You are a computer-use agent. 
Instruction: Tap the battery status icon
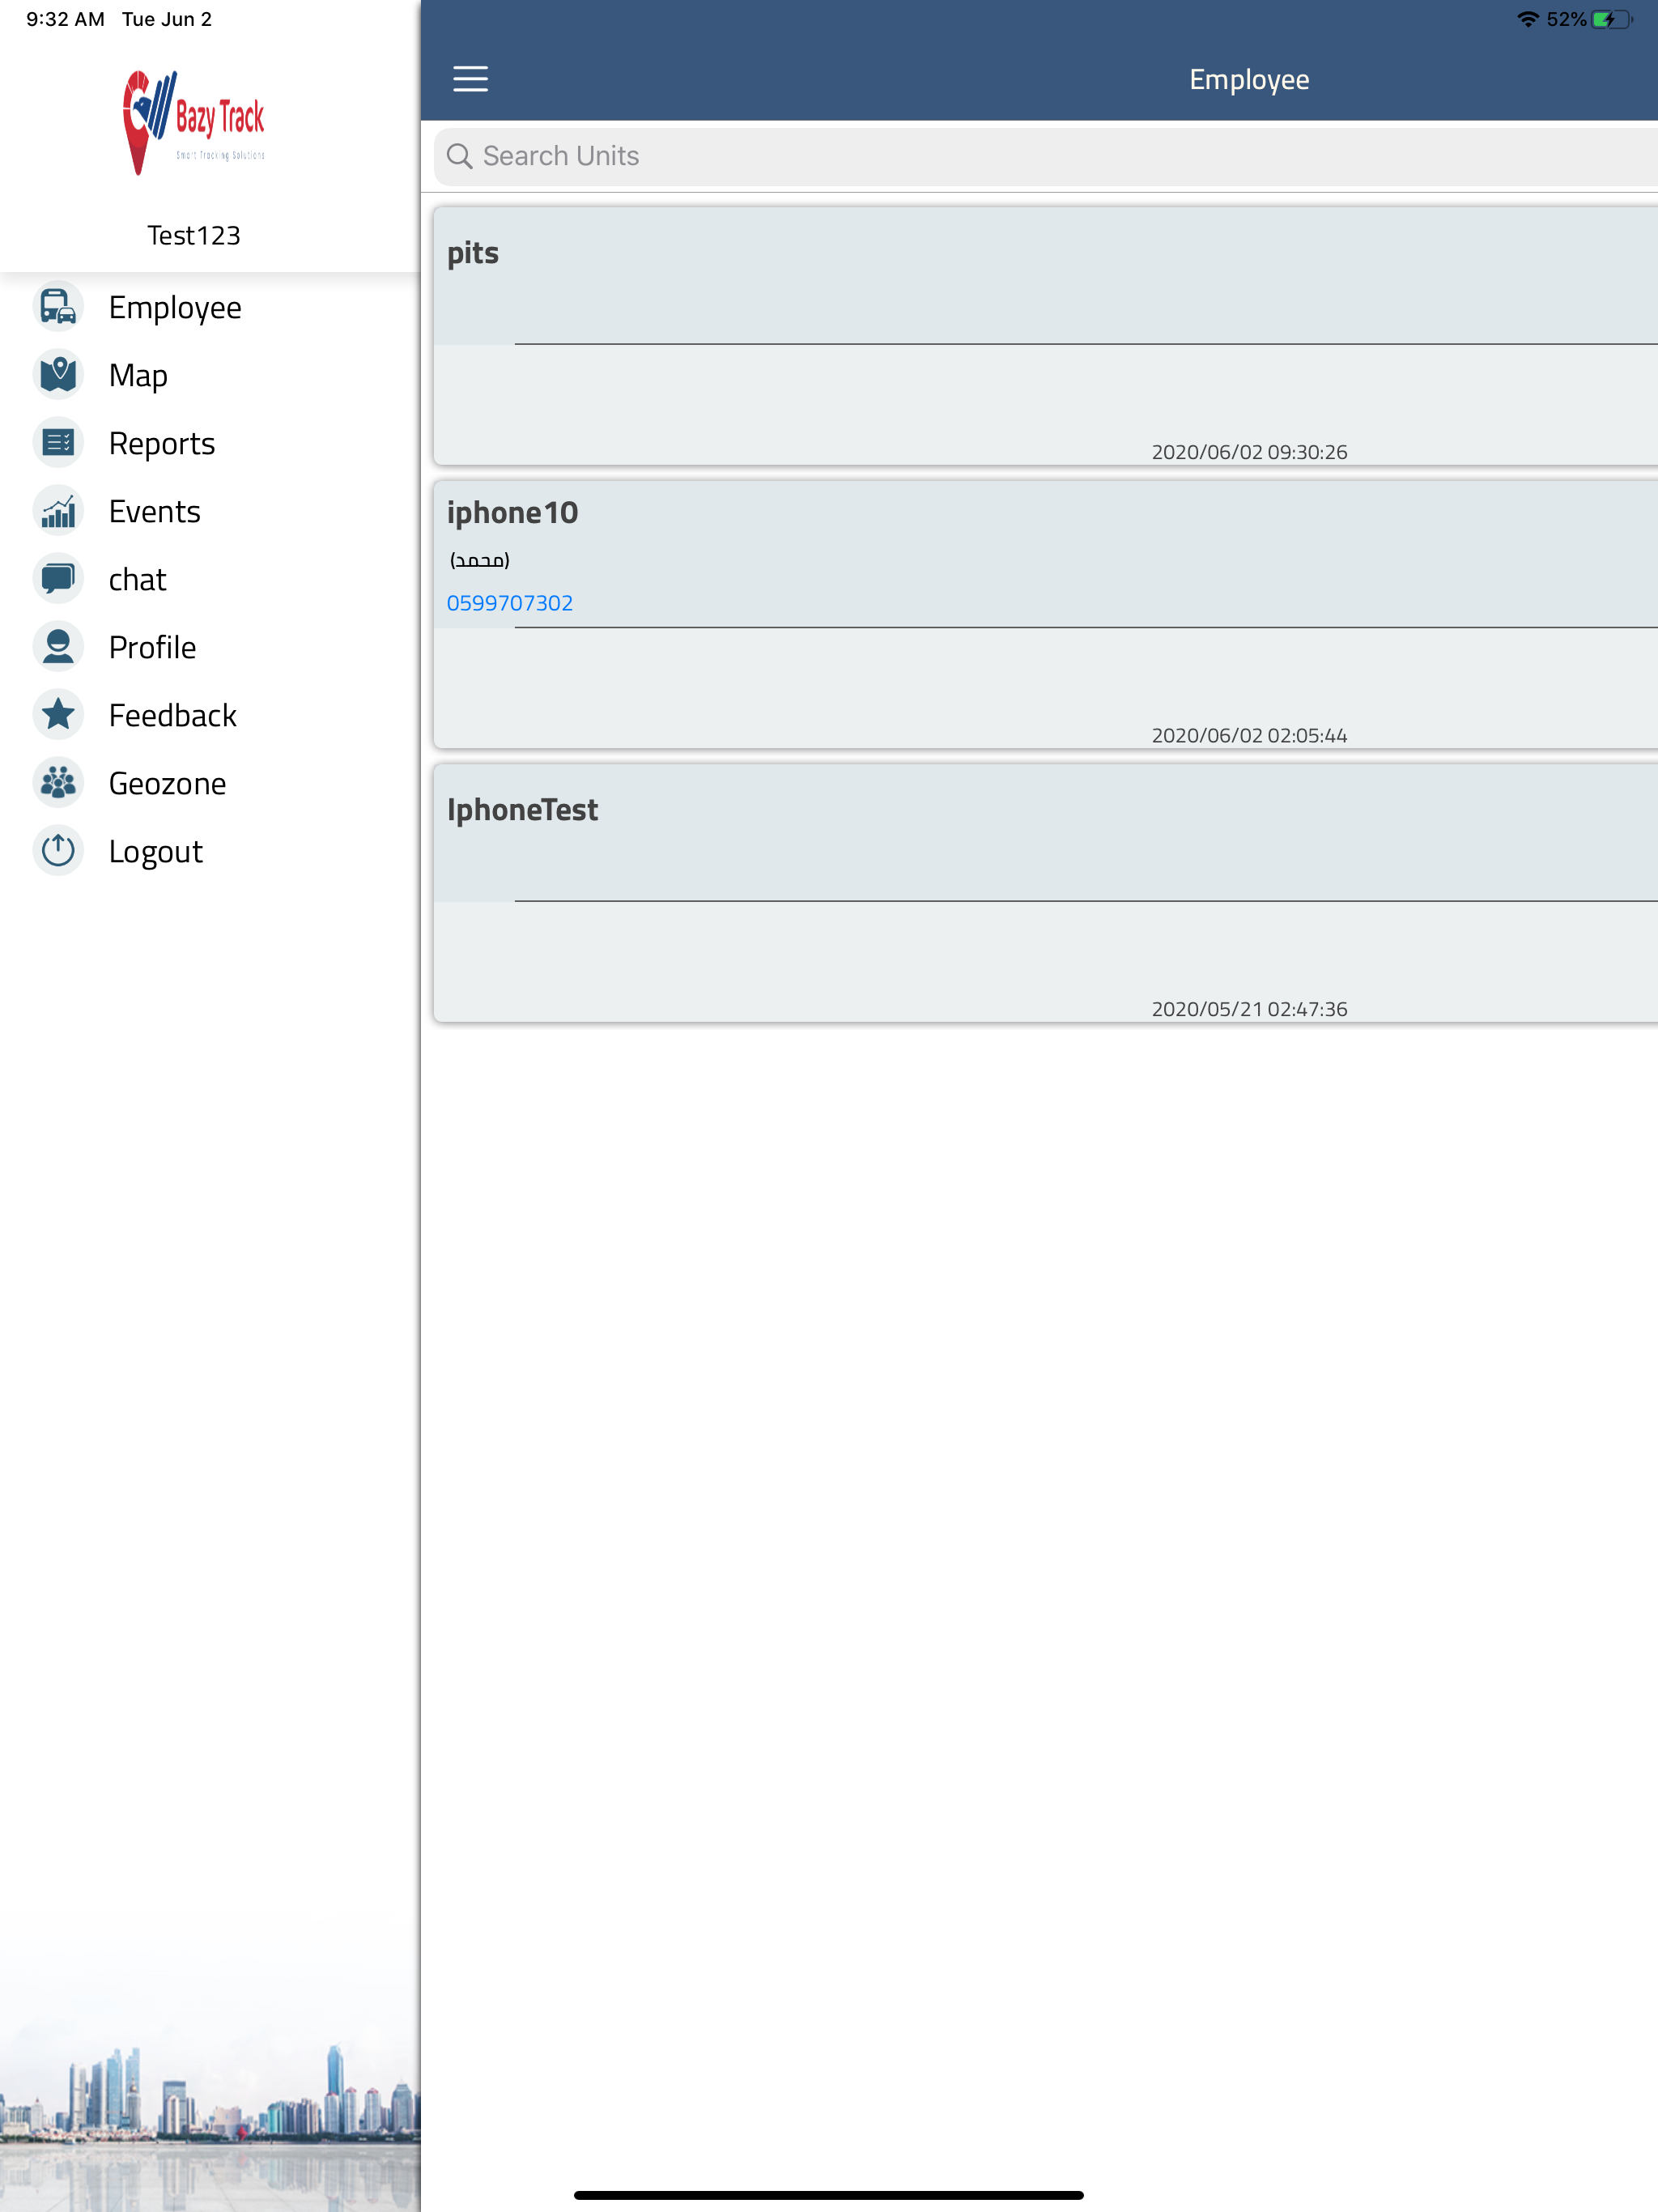(x=1611, y=19)
